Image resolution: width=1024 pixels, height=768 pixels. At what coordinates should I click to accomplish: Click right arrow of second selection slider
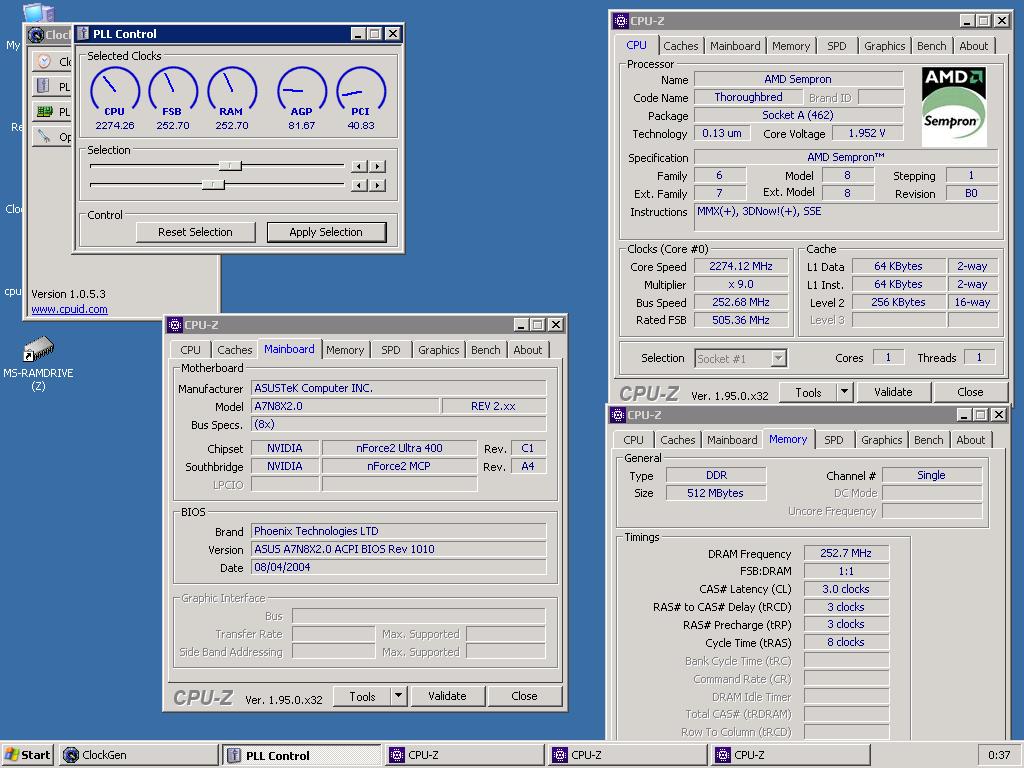coord(377,185)
